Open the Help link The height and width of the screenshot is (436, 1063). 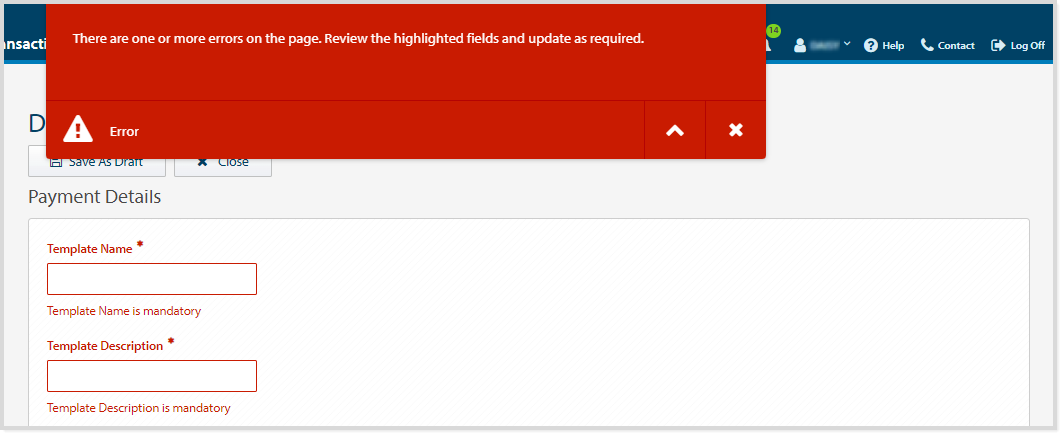[x=893, y=45]
